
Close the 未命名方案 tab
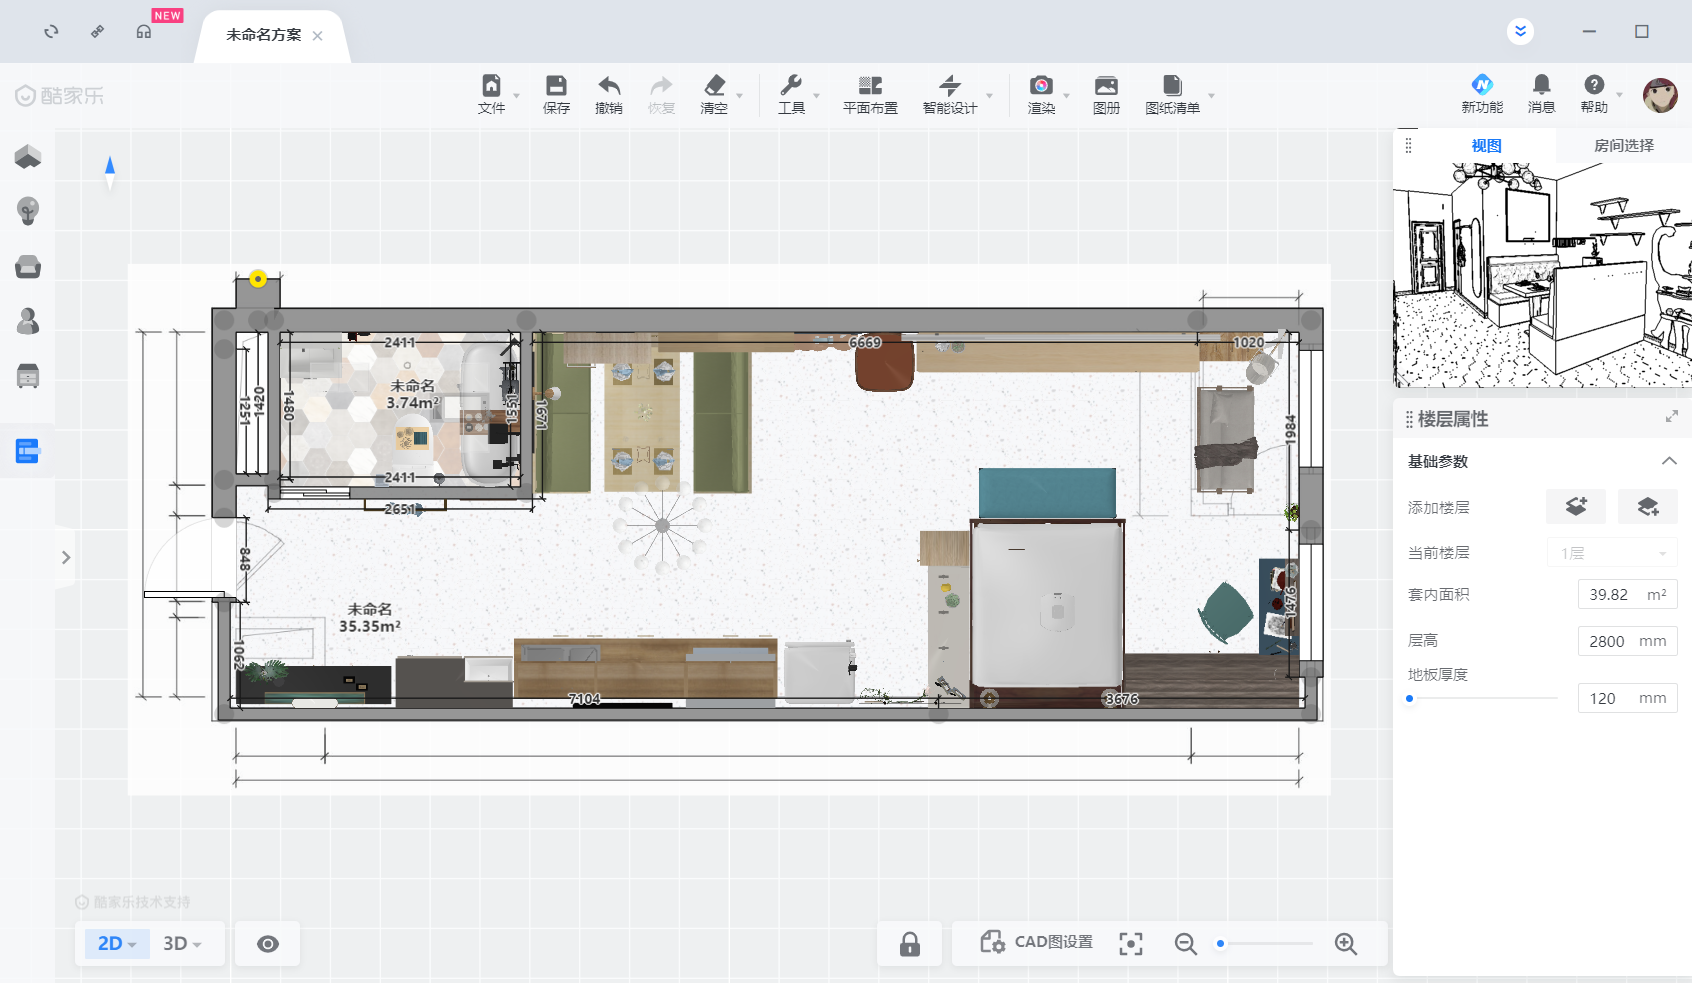pos(318,36)
